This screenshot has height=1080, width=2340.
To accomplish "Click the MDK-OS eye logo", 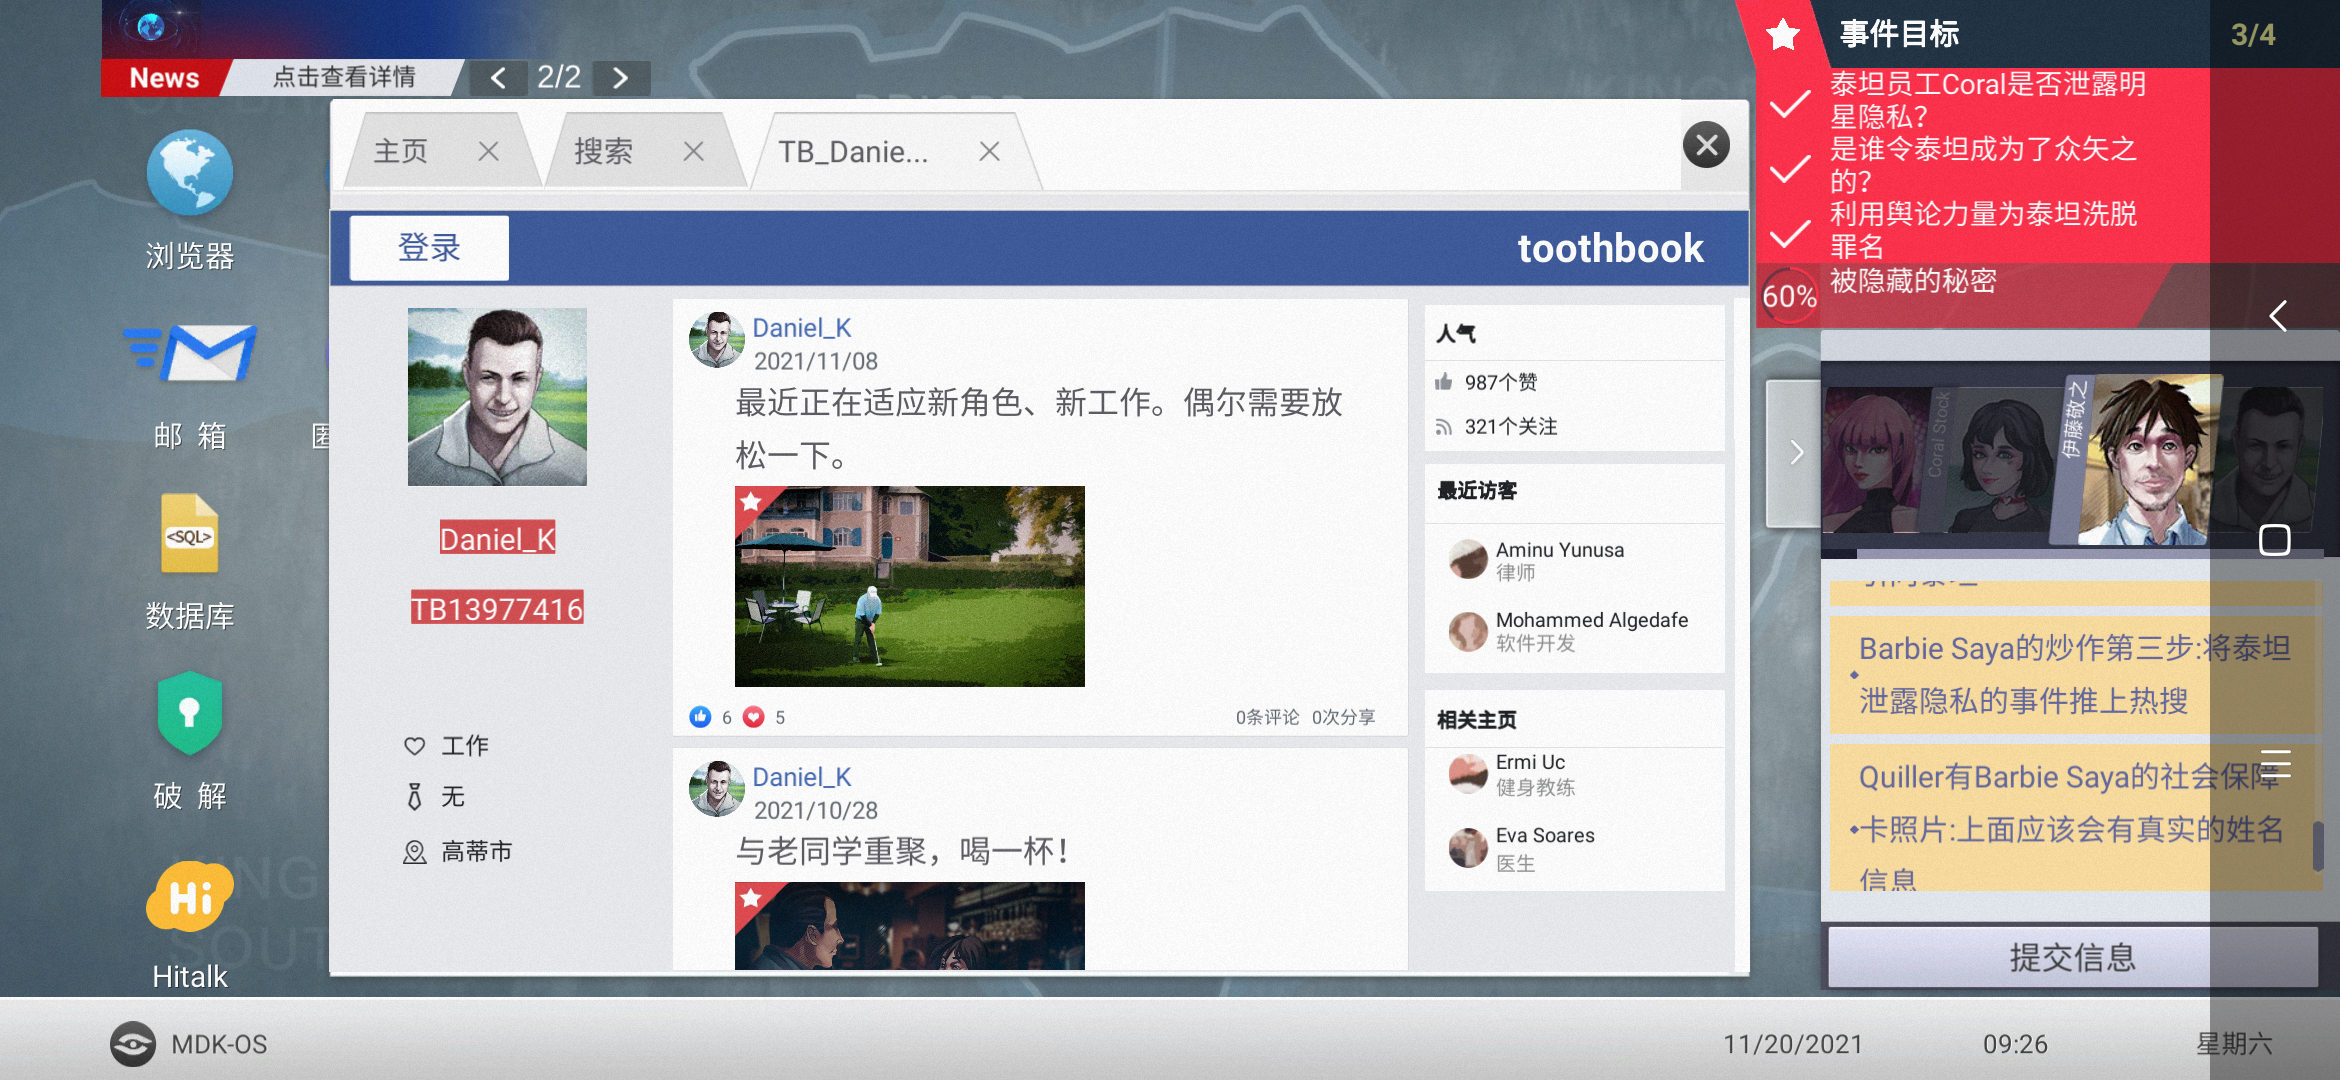I will click(132, 1044).
